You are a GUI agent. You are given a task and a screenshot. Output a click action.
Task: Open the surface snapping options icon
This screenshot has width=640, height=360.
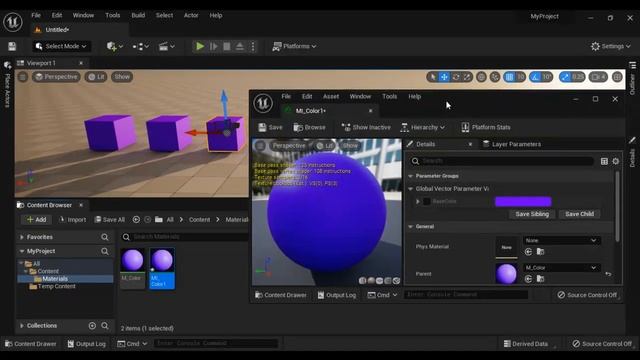[x=495, y=77]
